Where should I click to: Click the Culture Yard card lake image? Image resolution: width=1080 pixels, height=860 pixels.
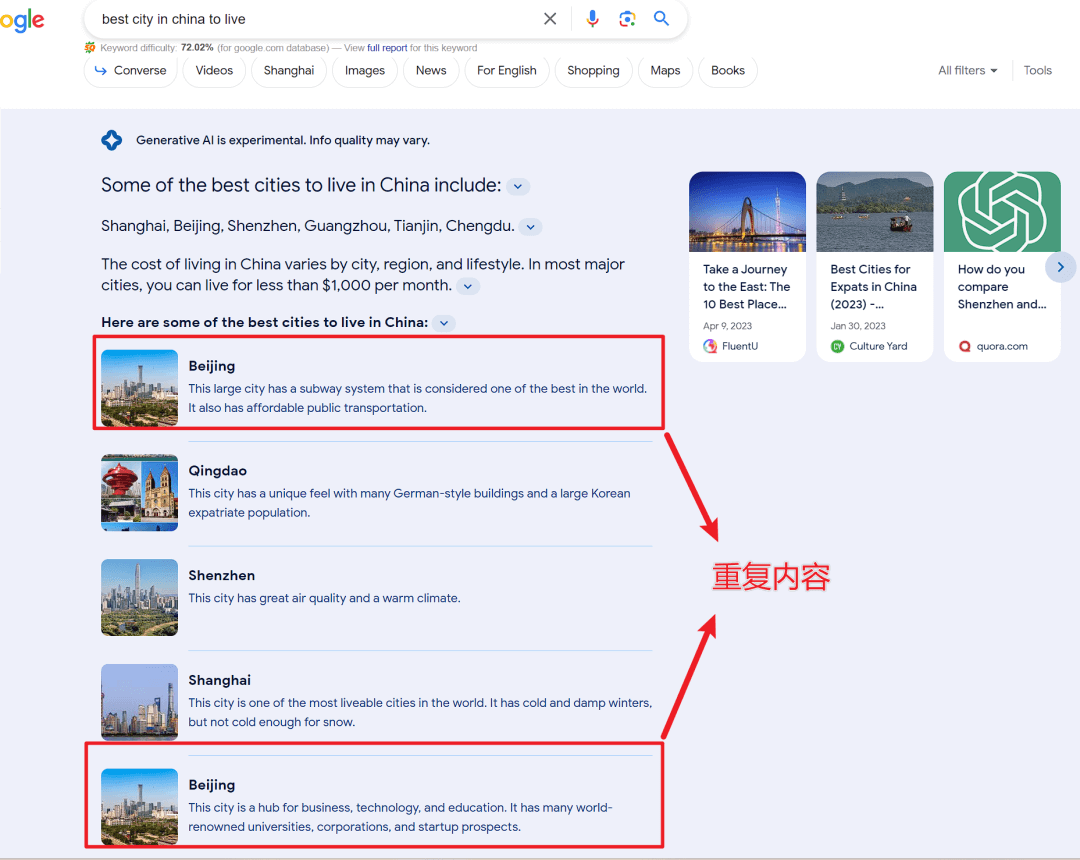coord(875,211)
